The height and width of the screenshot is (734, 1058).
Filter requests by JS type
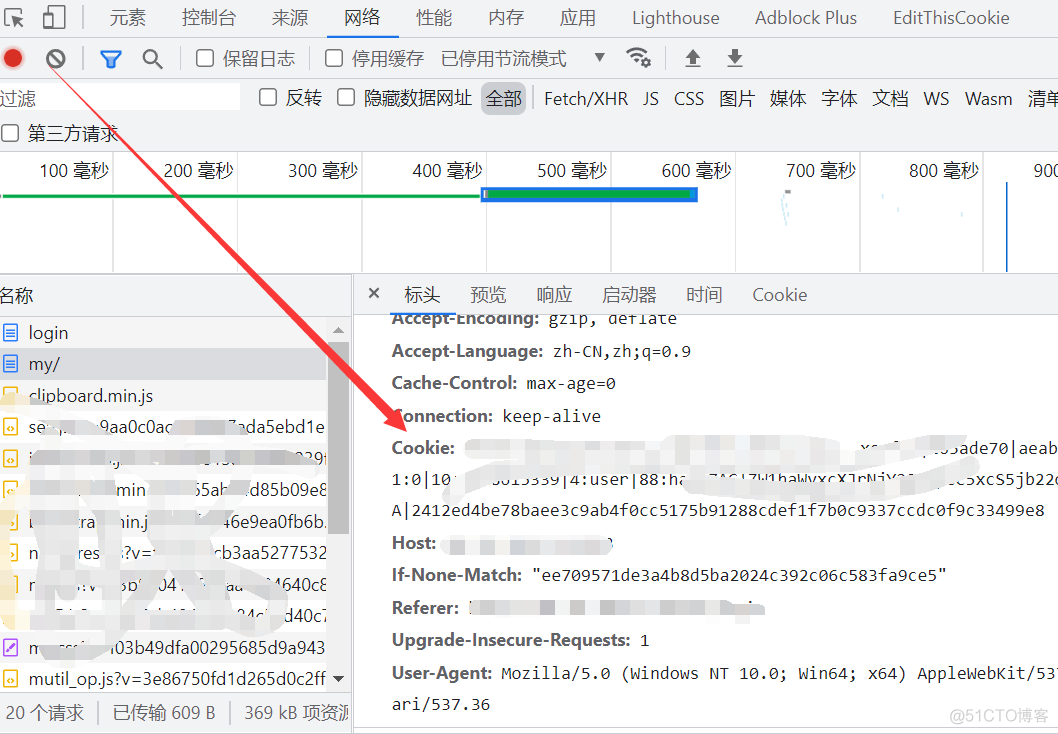click(x=650, y=98)
